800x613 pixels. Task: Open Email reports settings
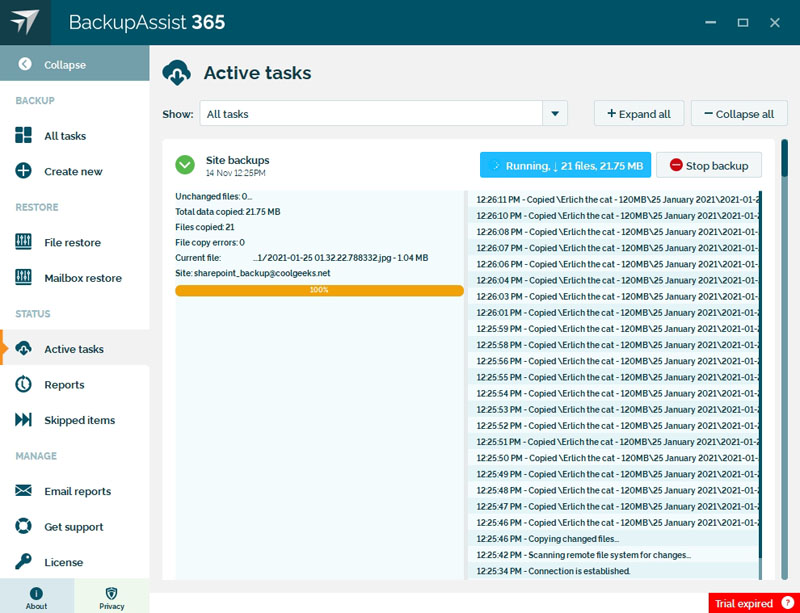pyautogui.click(x=74, y=491)
